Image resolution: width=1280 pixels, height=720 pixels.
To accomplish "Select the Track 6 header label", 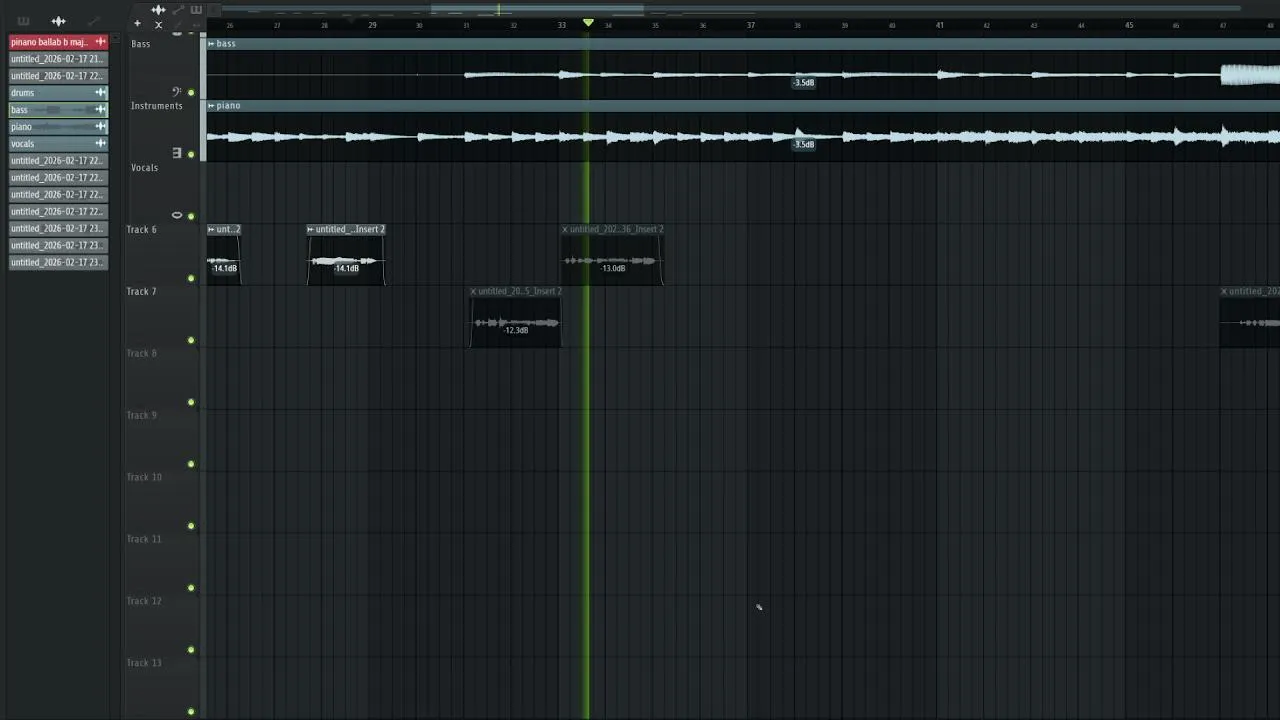I will click(141, 230).
